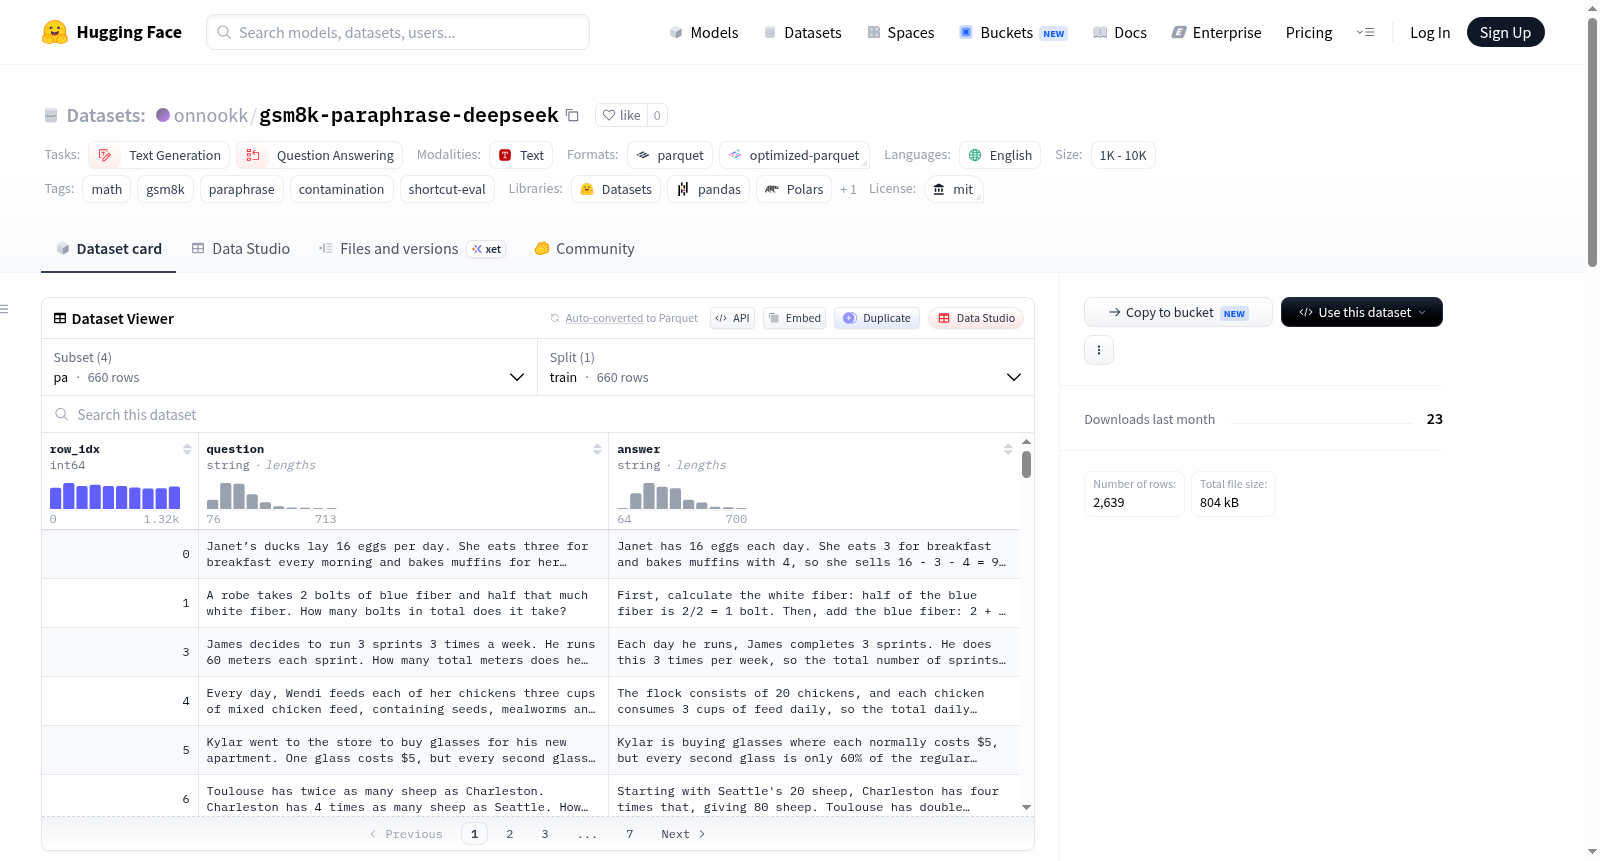
Task: Open the left sidebar collapse icon
Action: [4, 309]
